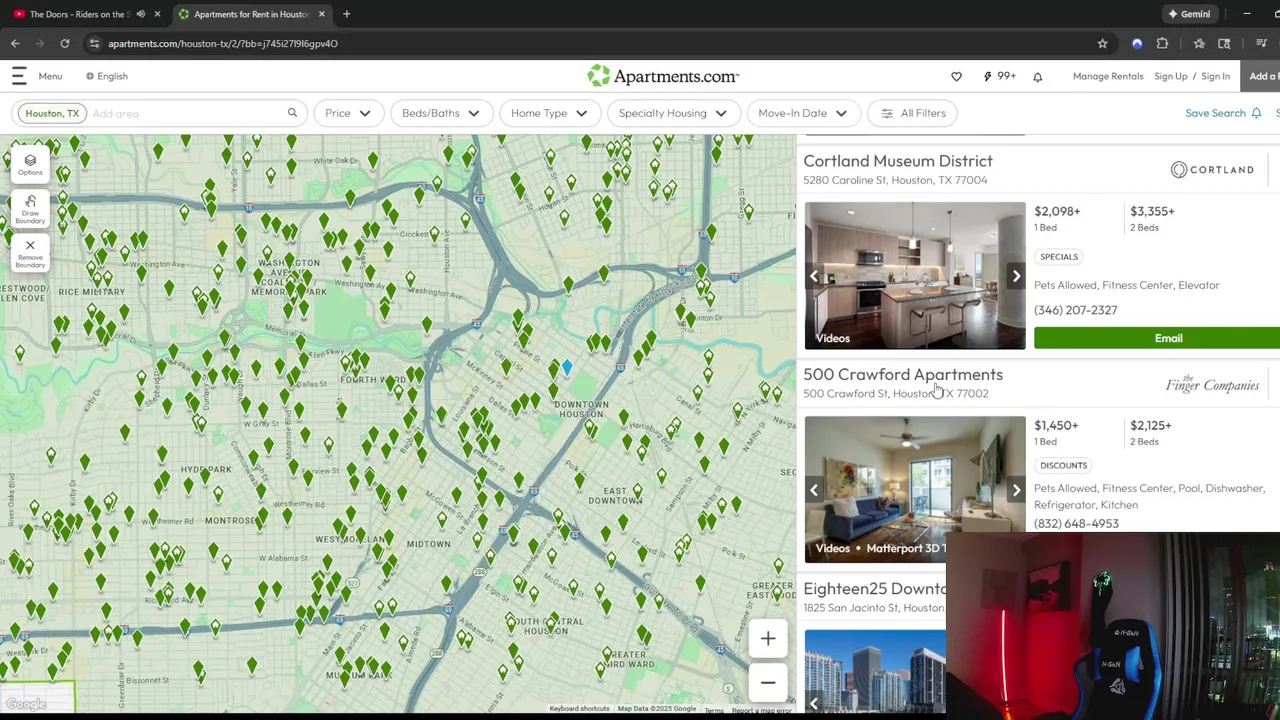The image size is (1280, 720).
Task: Call Cortland at (346) 207-2327
Action: [x=1076, y=310]
